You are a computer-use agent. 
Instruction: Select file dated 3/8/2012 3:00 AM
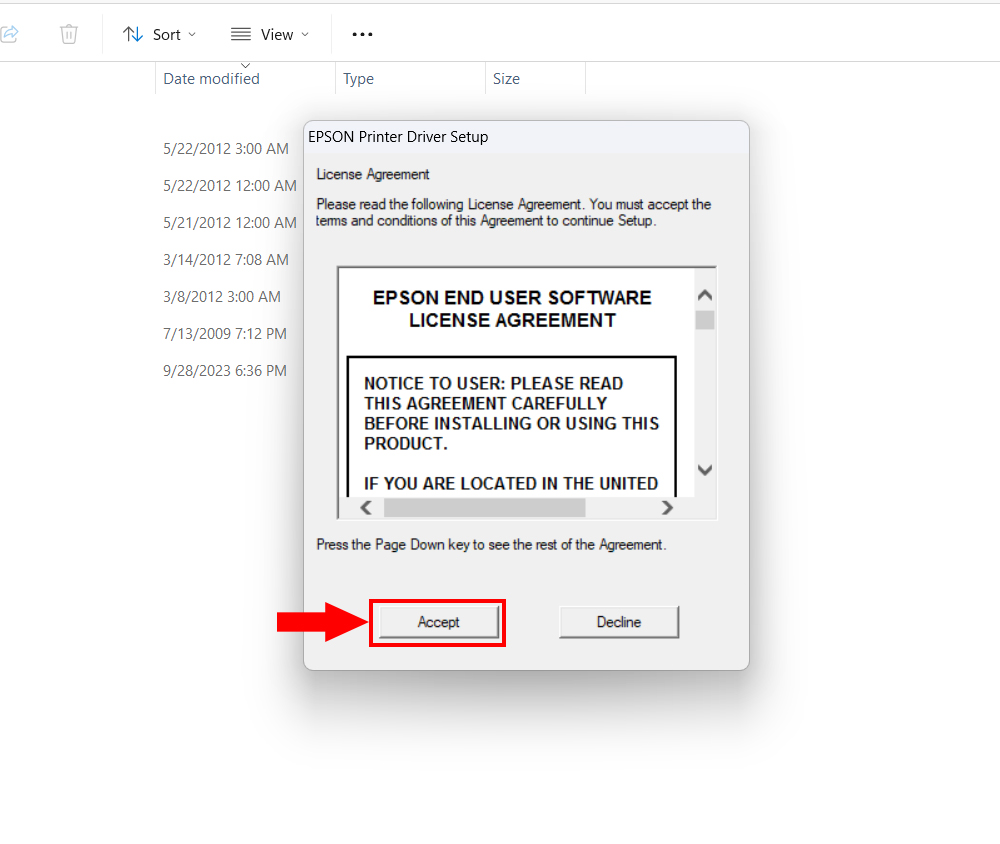pyautogui.click(x=221, y=297)
